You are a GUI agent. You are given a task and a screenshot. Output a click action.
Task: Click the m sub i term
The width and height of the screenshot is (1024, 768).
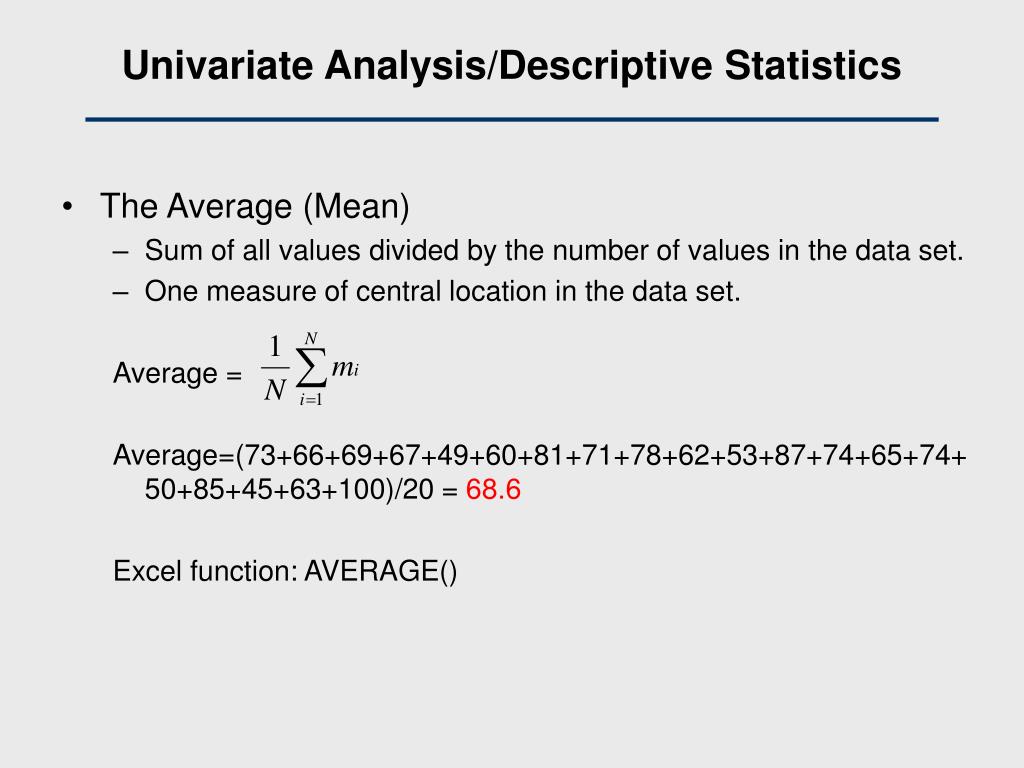[345, 368]
